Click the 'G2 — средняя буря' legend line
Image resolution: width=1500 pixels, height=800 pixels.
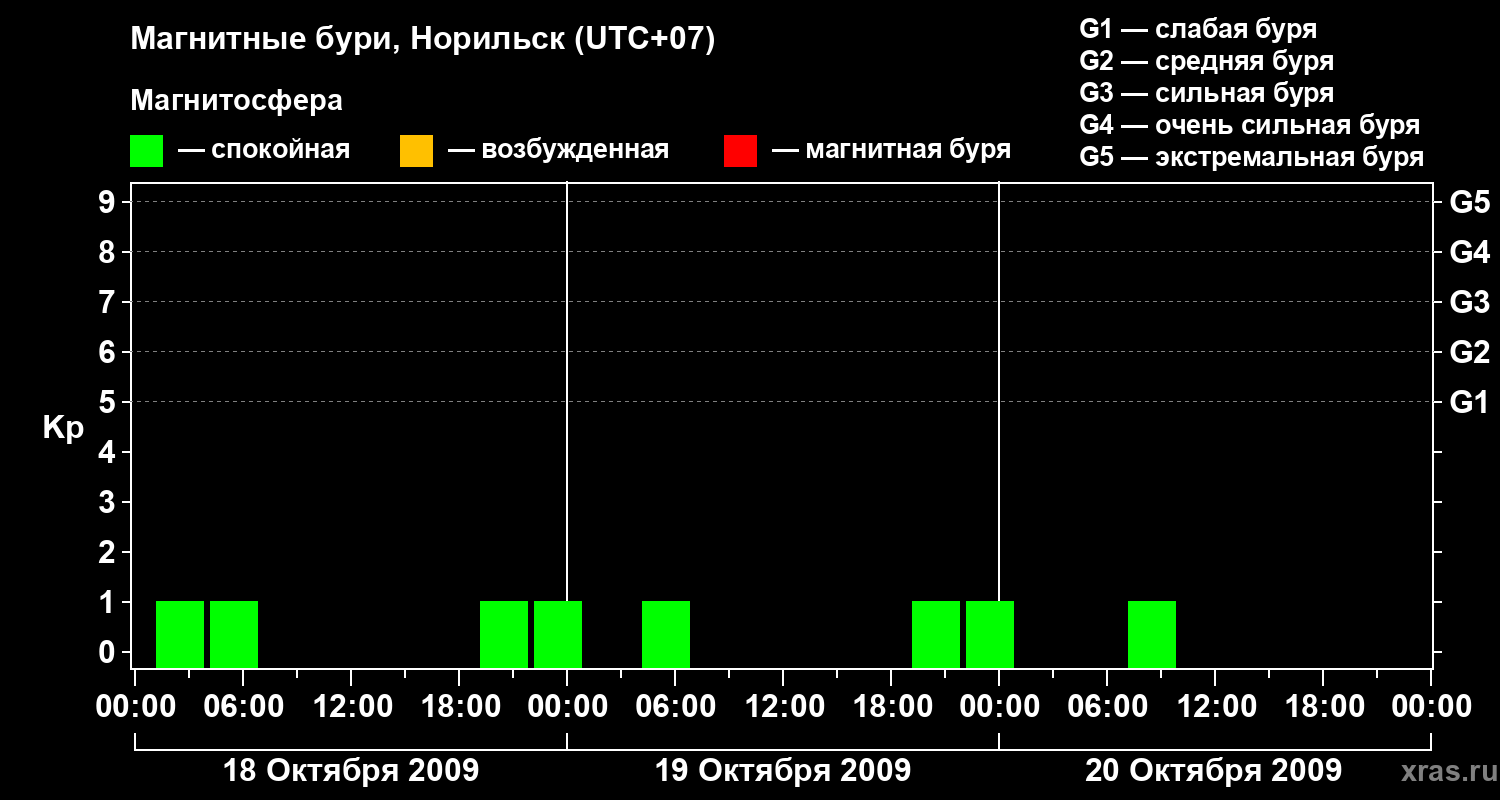(x=1206, y=61)
